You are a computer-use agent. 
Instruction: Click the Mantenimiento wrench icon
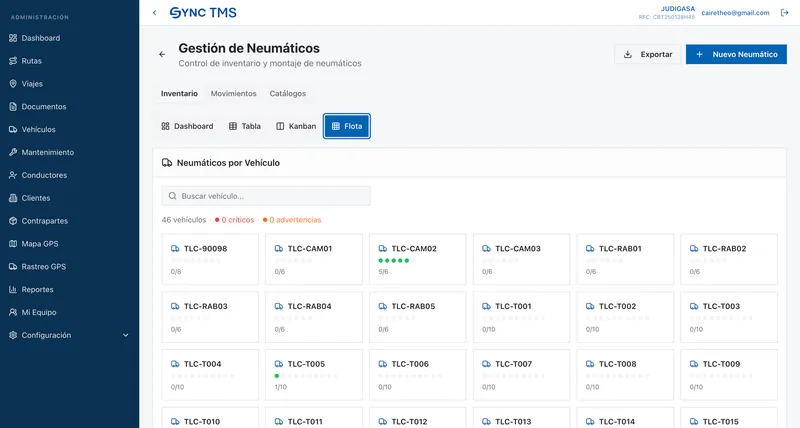tap(13, 152)
